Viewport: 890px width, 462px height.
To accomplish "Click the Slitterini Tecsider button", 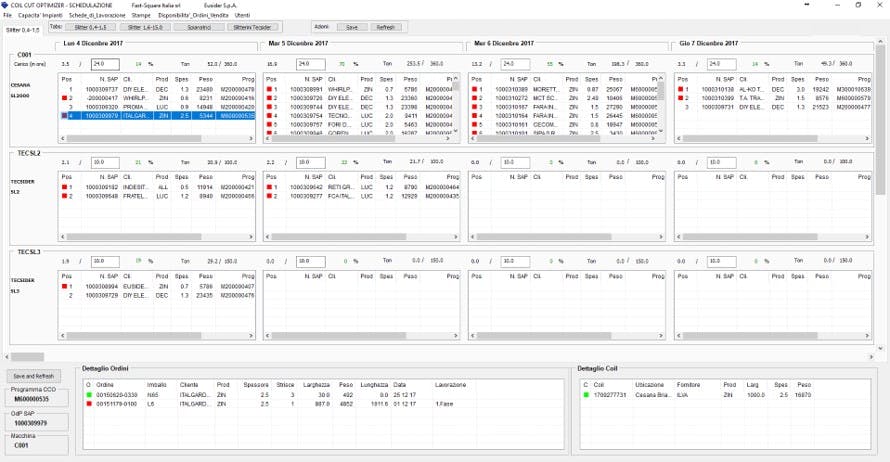I will 252,27.
